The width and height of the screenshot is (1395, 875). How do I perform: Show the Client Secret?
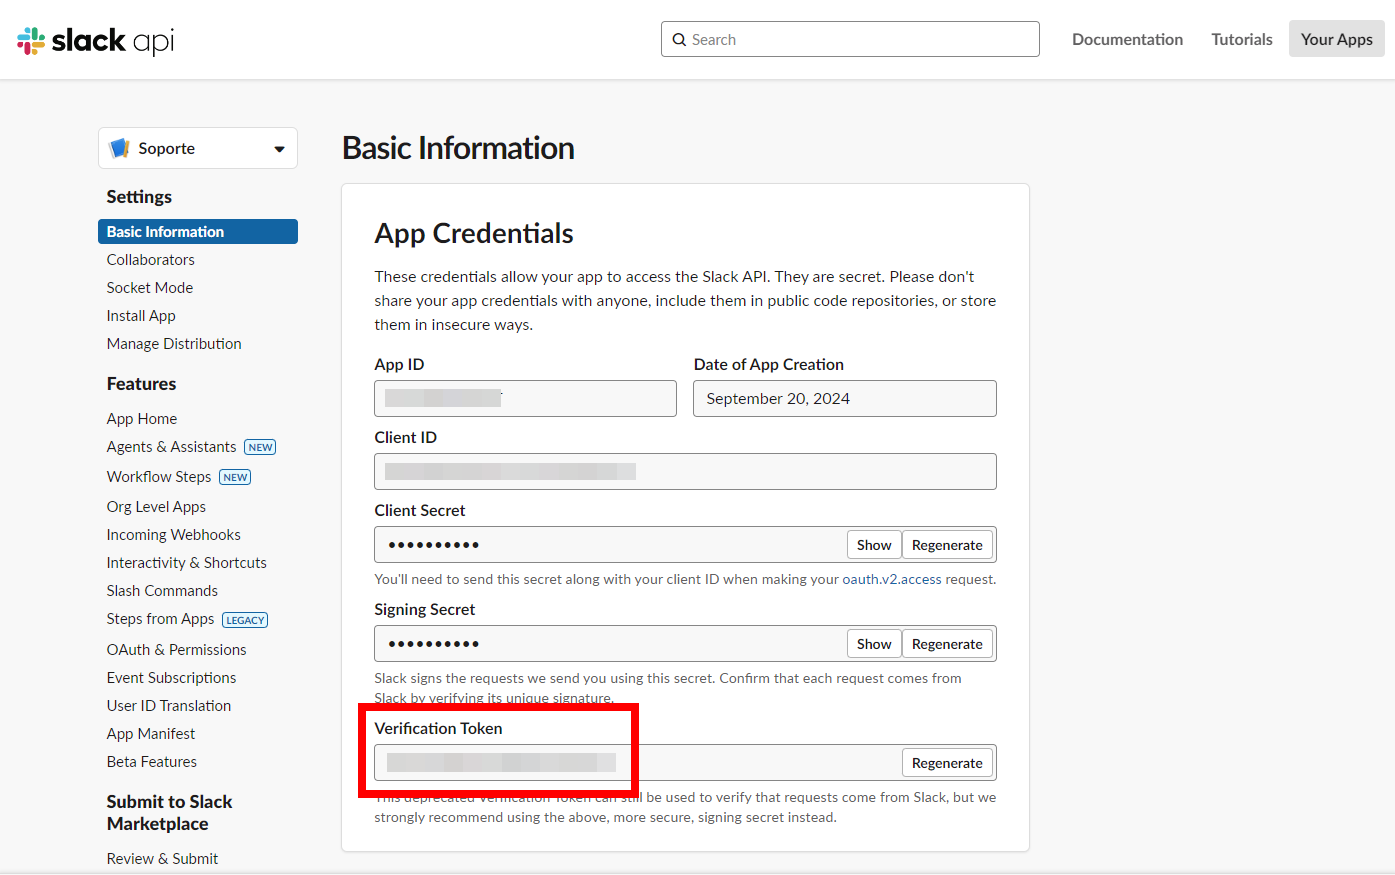[874, 545]
